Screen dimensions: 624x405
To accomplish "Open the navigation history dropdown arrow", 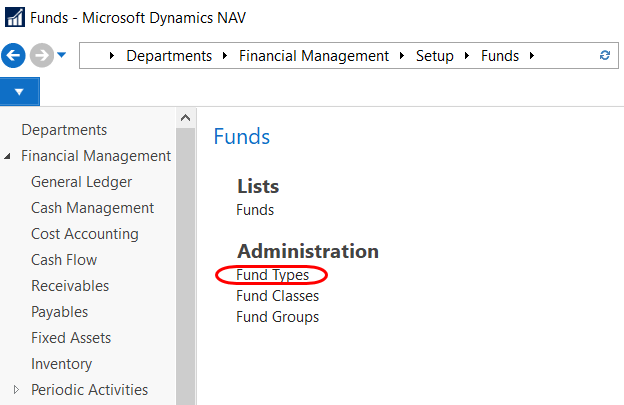I will coord(62,55).
